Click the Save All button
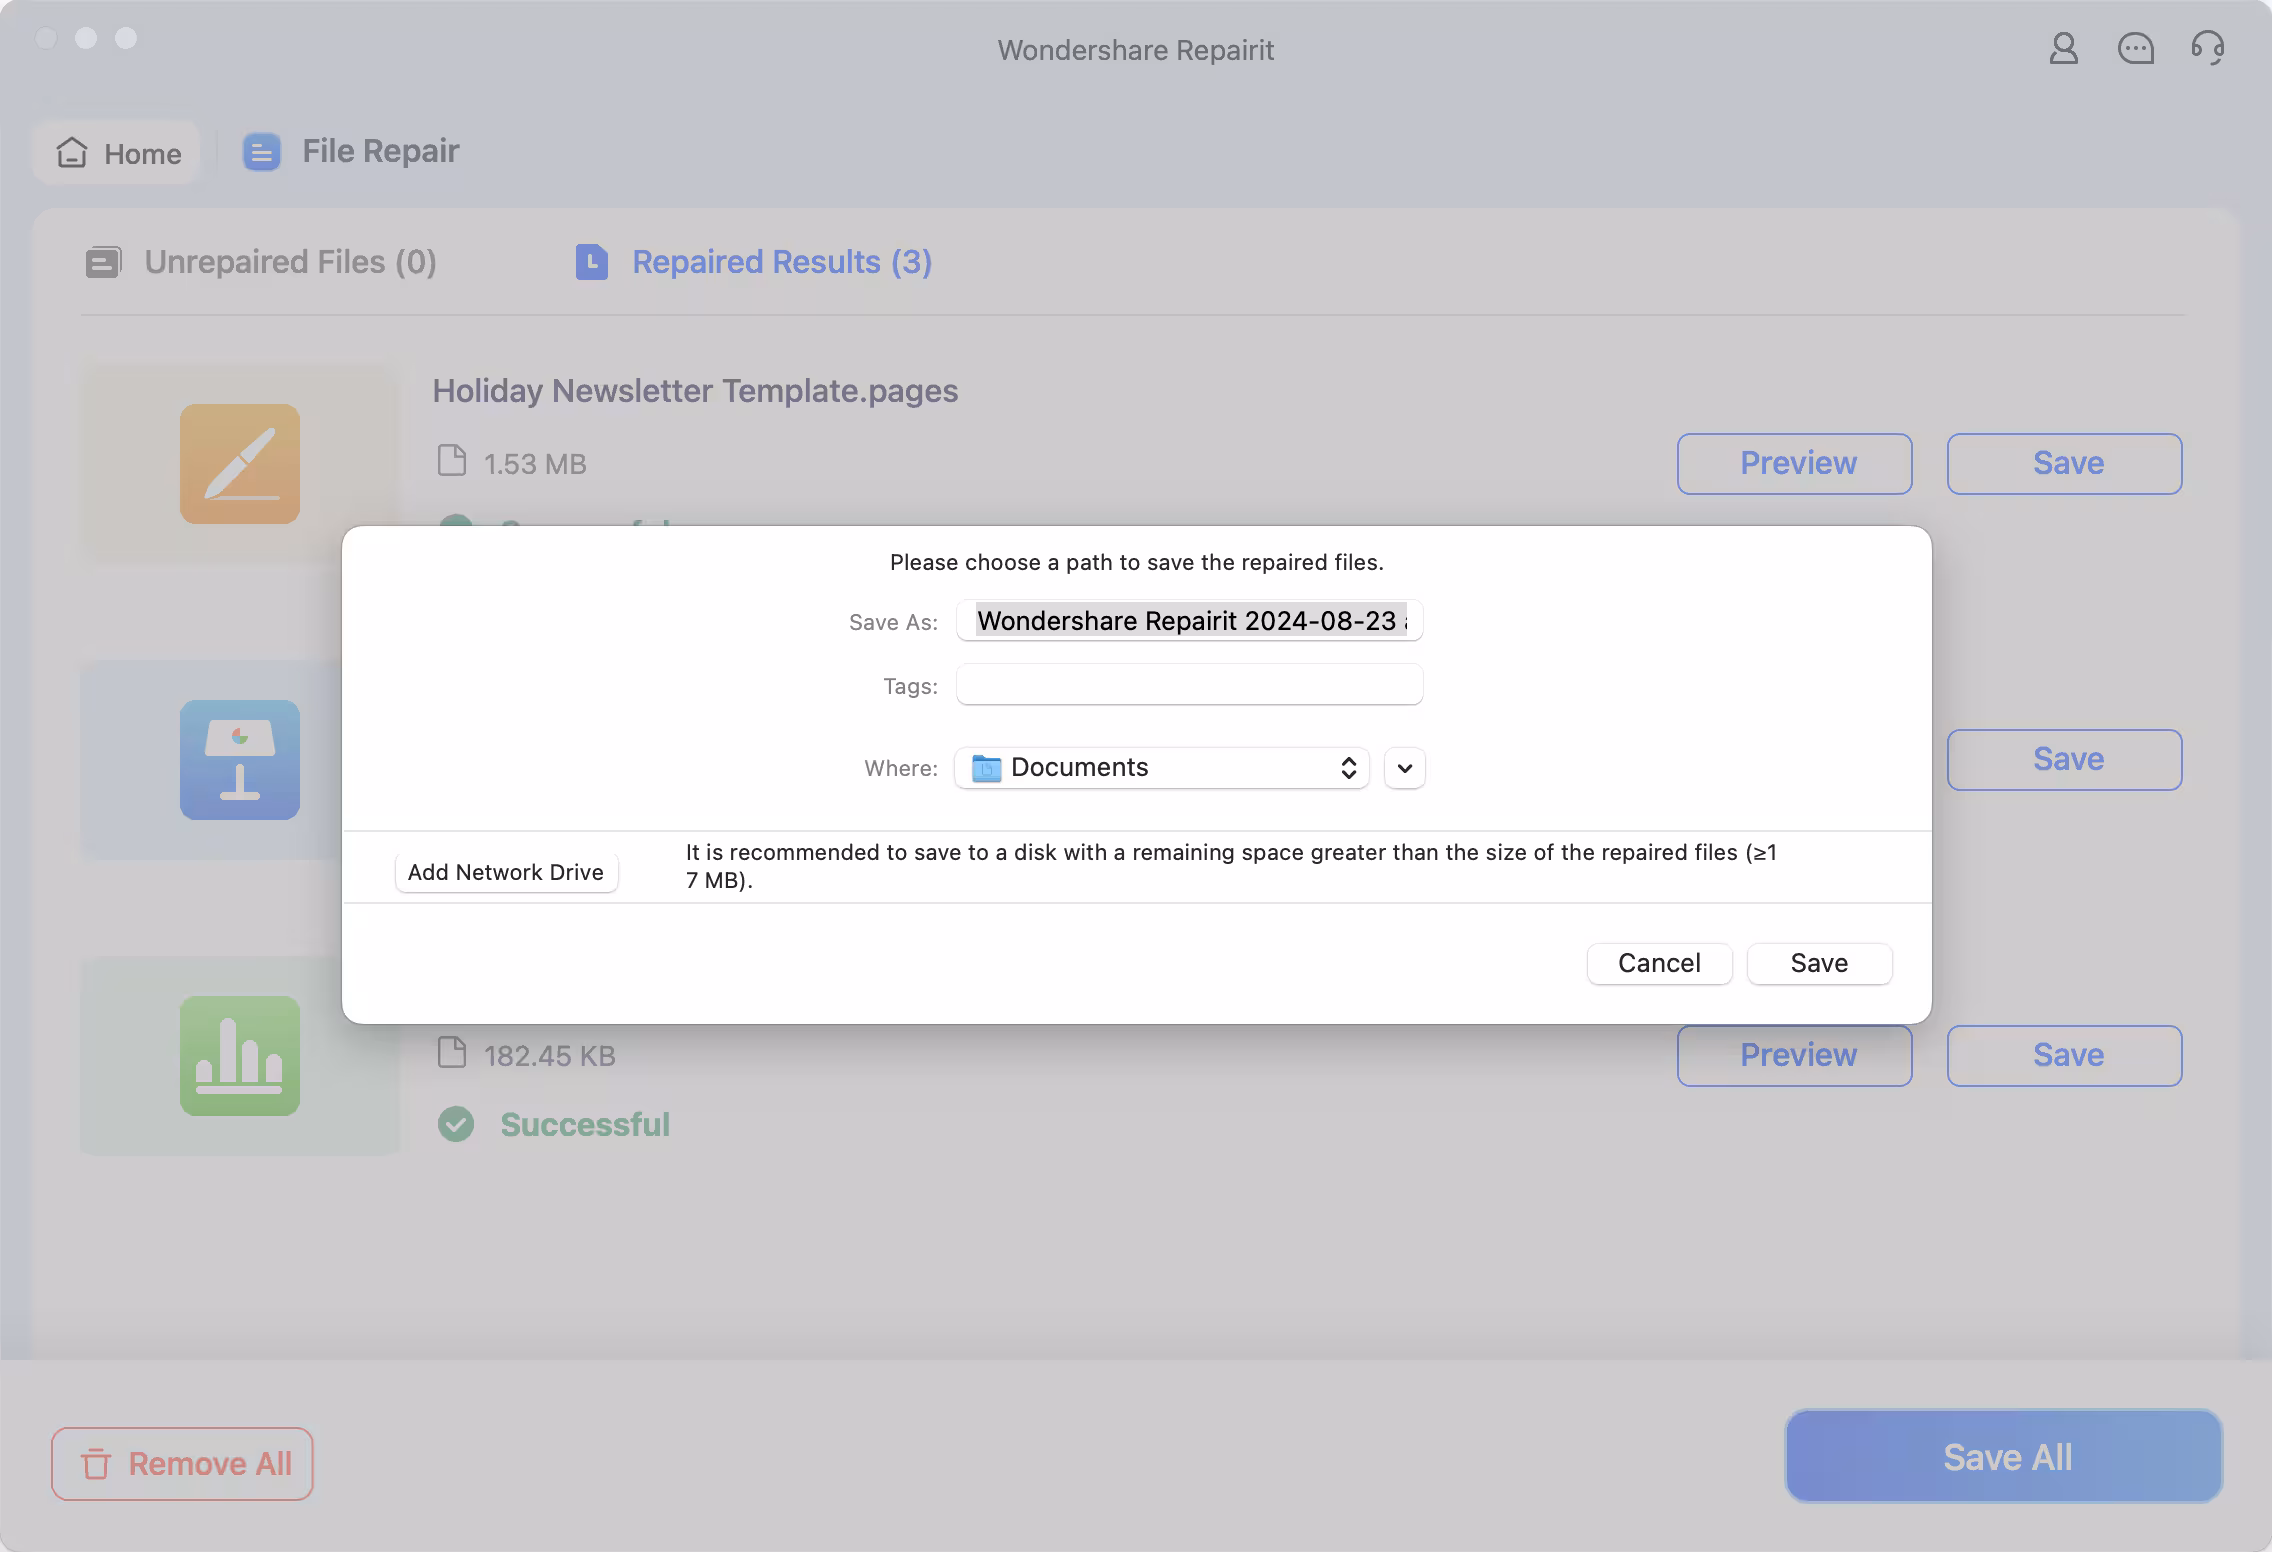Viewport: 2272px width, 1552px height. (2004, 1456)
